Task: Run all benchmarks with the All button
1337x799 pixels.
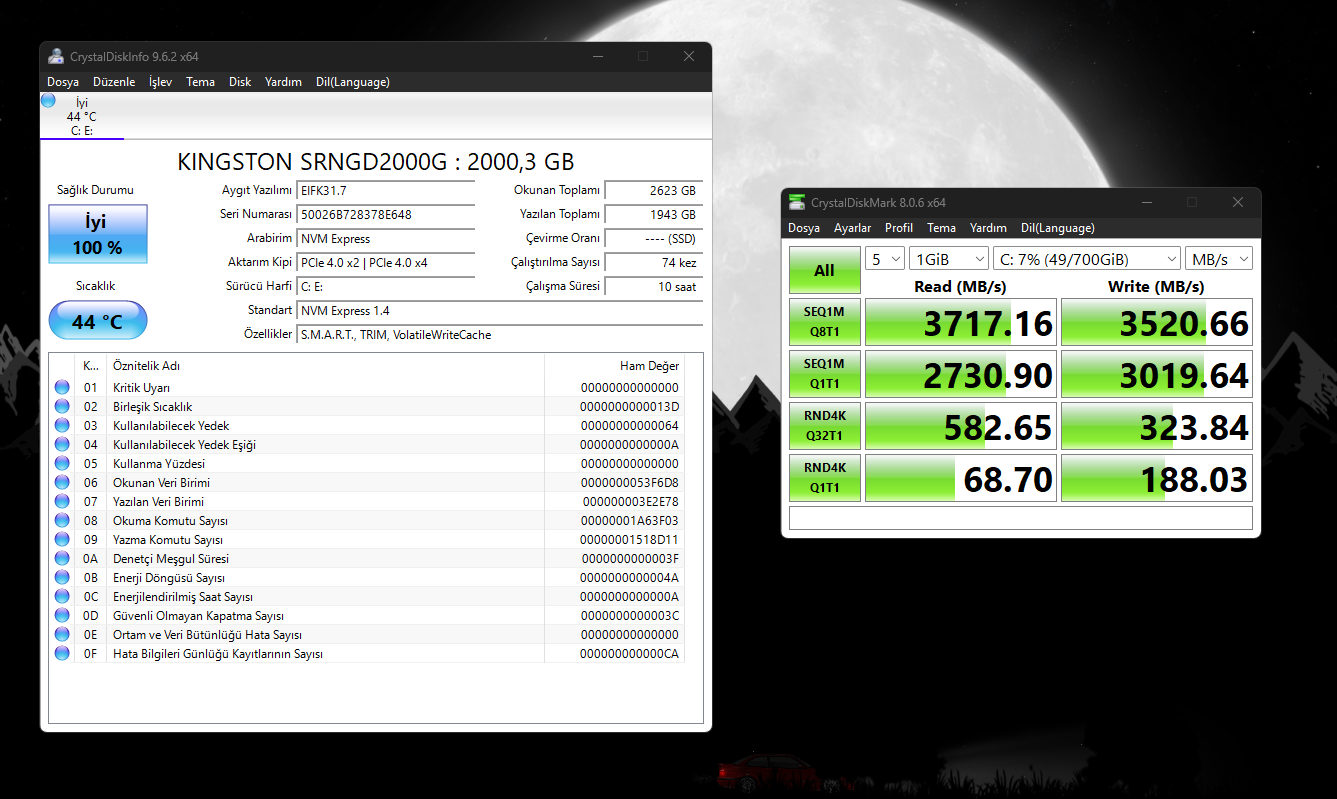Action: click(x=824, y=270)
